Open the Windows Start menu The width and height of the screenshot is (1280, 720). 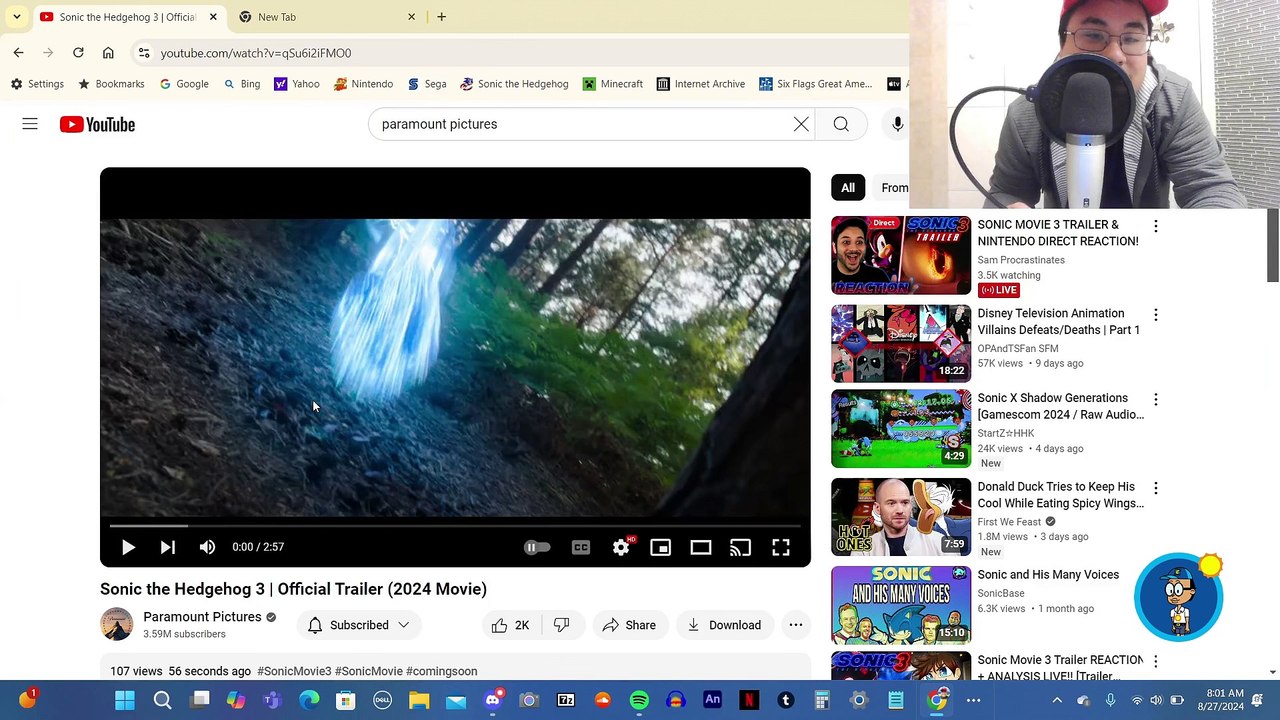[125, 700]
